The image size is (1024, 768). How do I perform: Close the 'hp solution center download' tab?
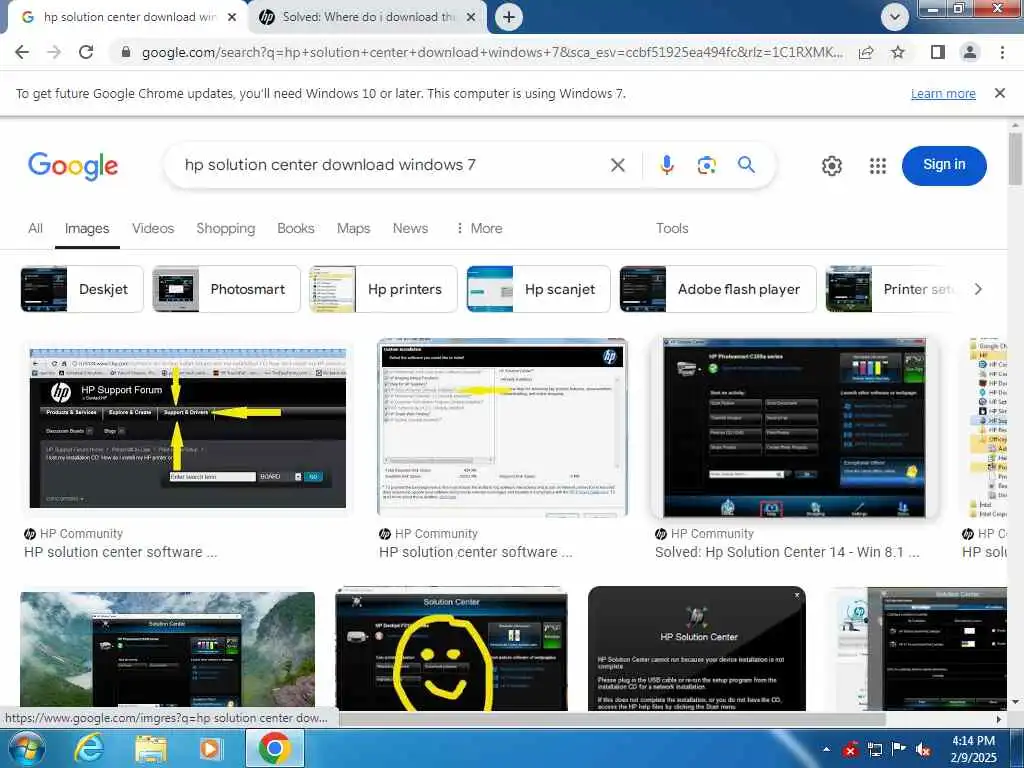(x=232, y=17)
